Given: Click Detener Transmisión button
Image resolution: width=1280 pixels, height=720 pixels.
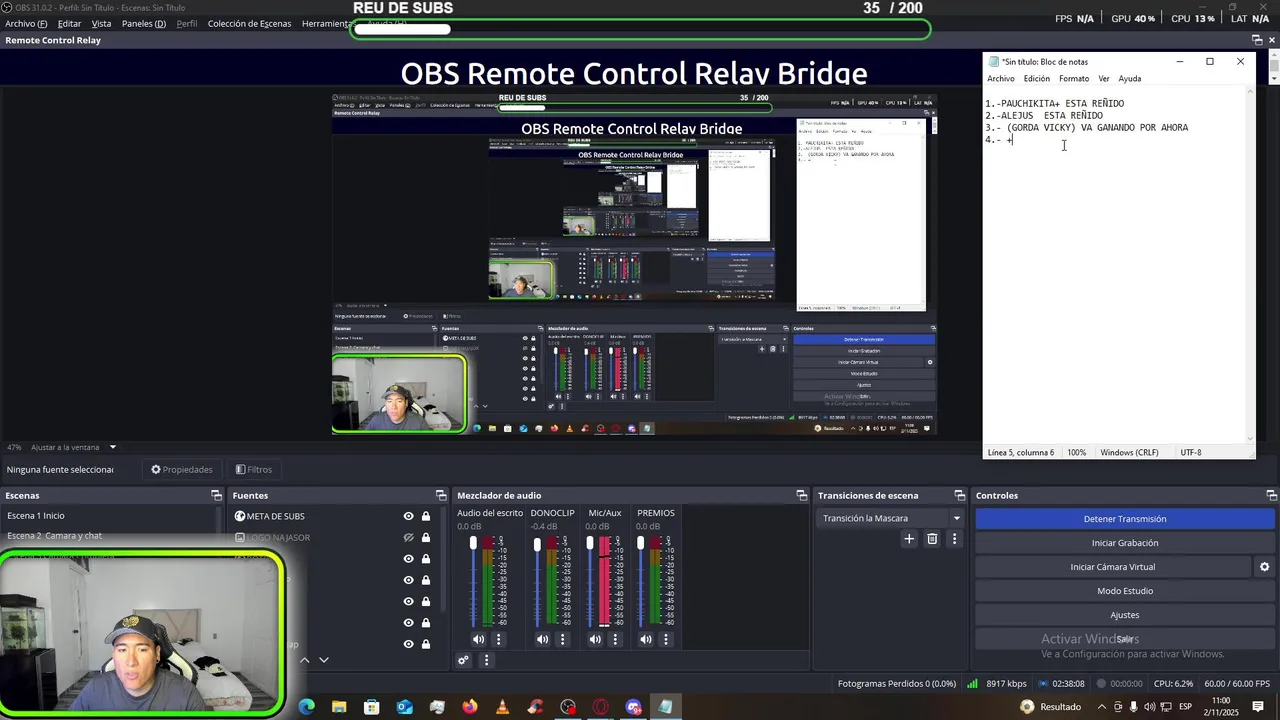Looking at the screenshot, I should click(1125, 519).
